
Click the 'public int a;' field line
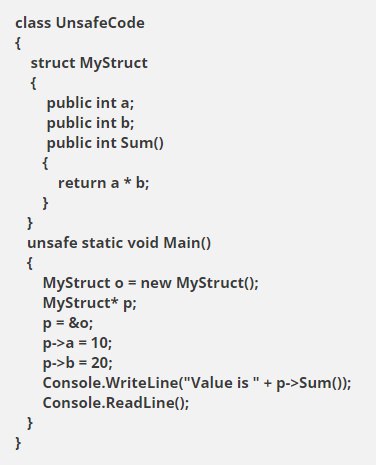pos(90,103)
